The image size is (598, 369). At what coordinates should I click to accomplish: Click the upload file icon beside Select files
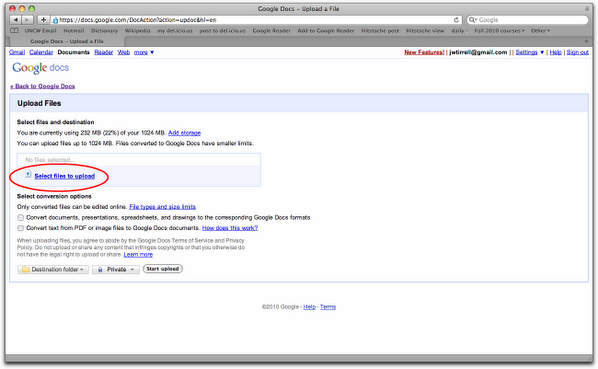click(28, 175)
